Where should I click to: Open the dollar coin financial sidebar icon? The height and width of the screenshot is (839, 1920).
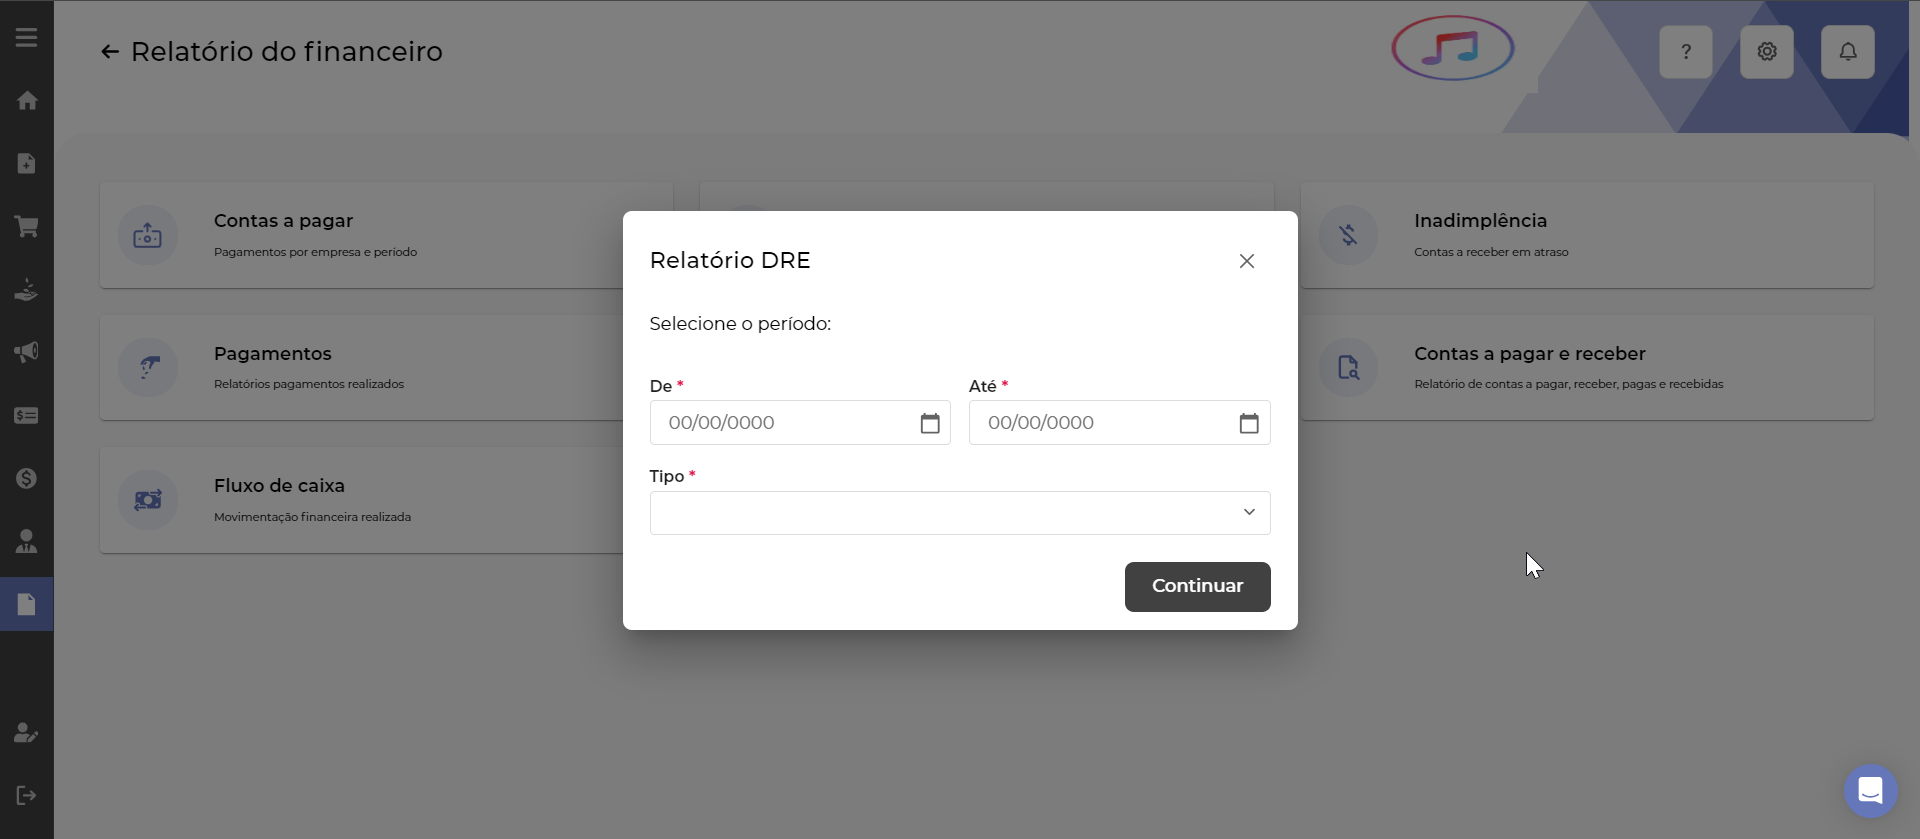[x=27, y=478]
